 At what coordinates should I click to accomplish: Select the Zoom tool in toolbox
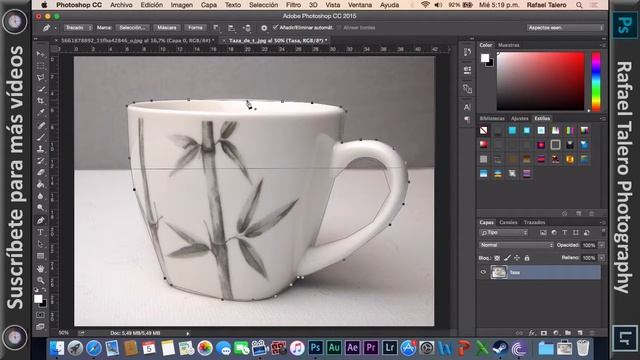click(x=40, y=280)
